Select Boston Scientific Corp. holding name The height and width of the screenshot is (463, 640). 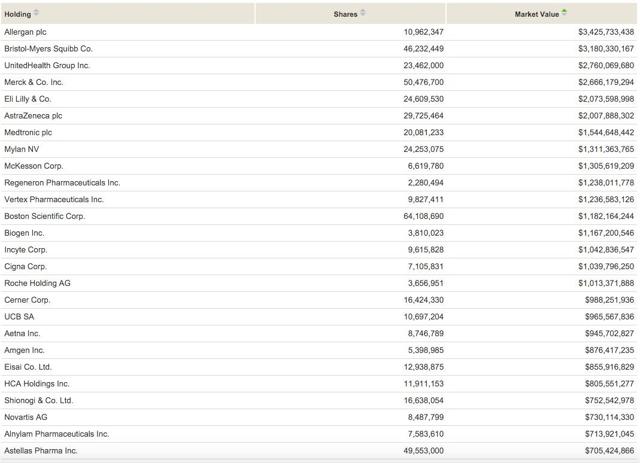44,216
